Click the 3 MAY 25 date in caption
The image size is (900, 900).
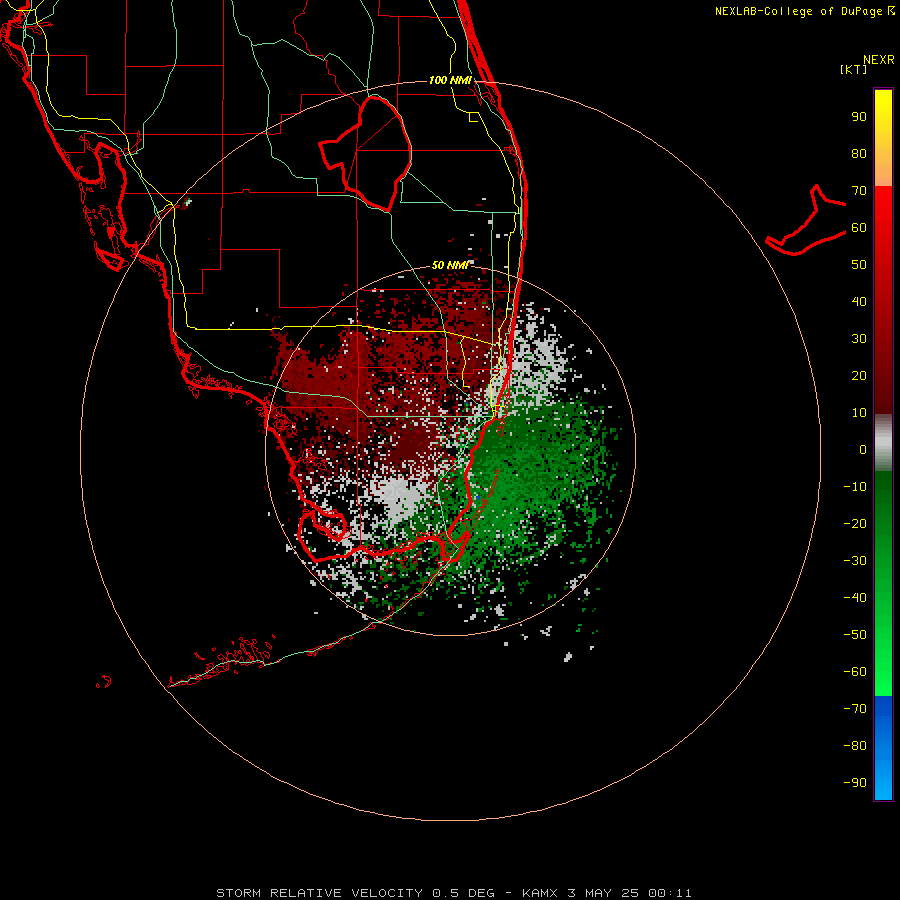point(603,893)
